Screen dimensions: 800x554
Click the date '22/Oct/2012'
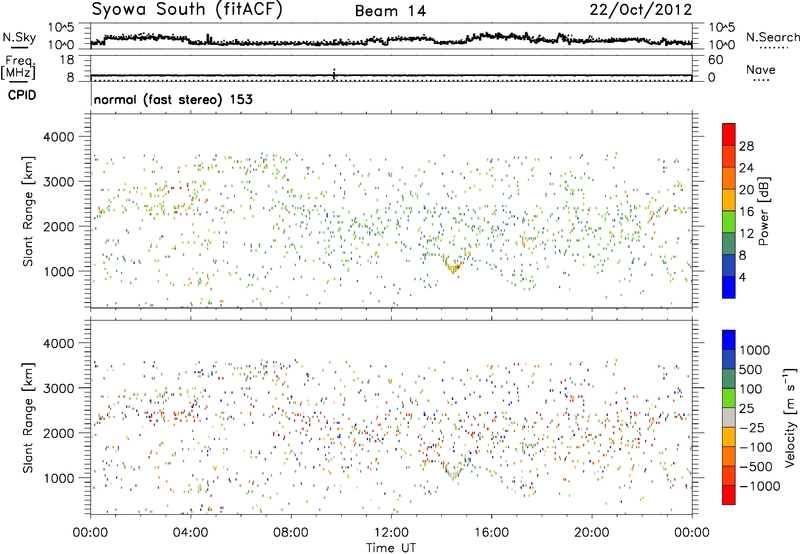pyautogui.click(x=641, y=9)
